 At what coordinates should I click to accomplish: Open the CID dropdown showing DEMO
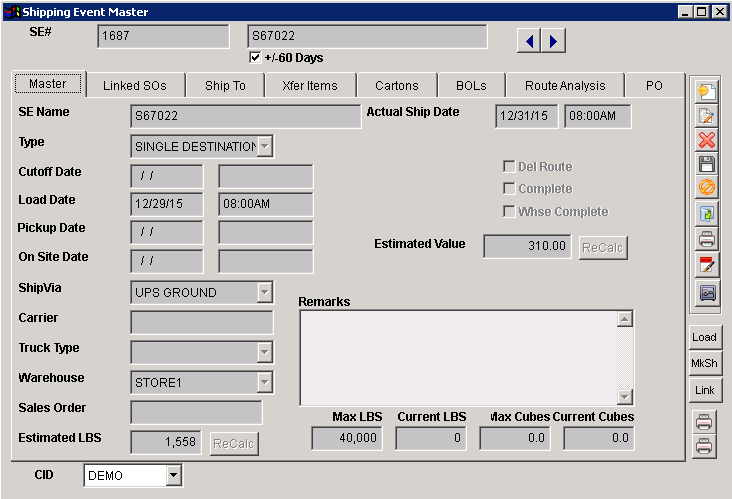[173, 476]
